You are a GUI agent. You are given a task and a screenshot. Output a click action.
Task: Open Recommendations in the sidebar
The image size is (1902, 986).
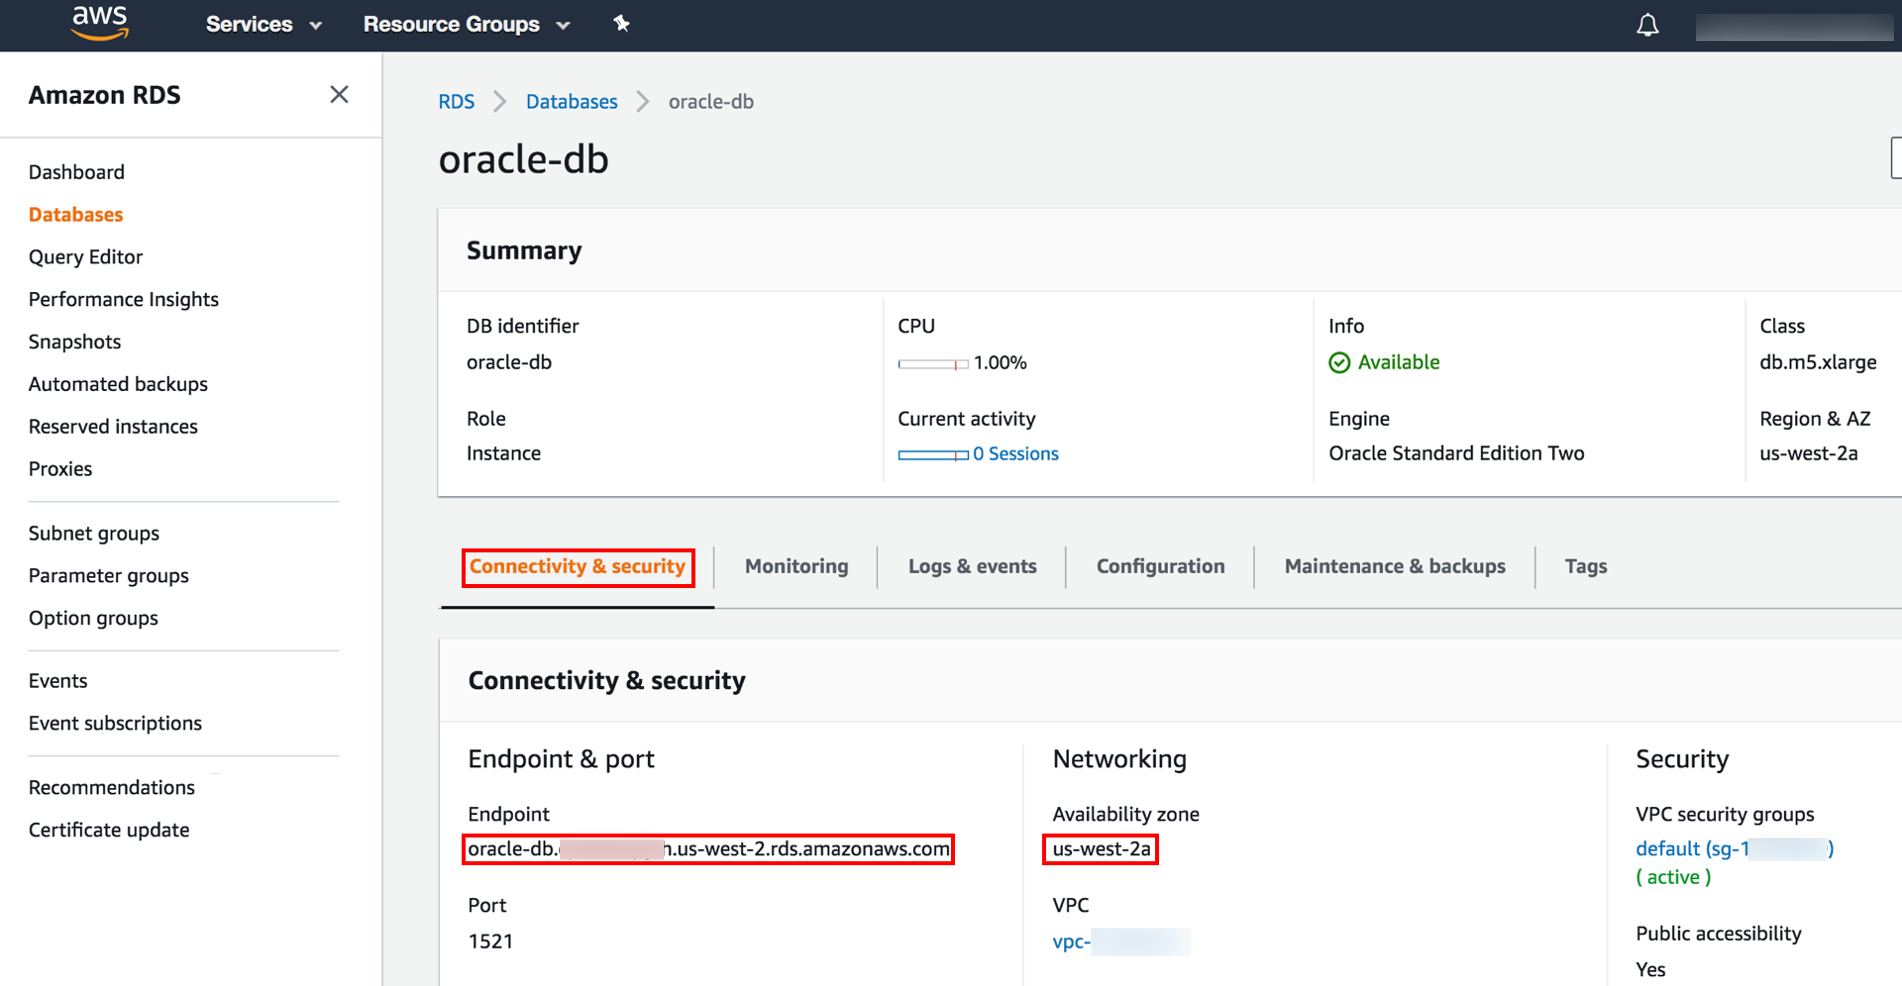click(x=111, y=788)
